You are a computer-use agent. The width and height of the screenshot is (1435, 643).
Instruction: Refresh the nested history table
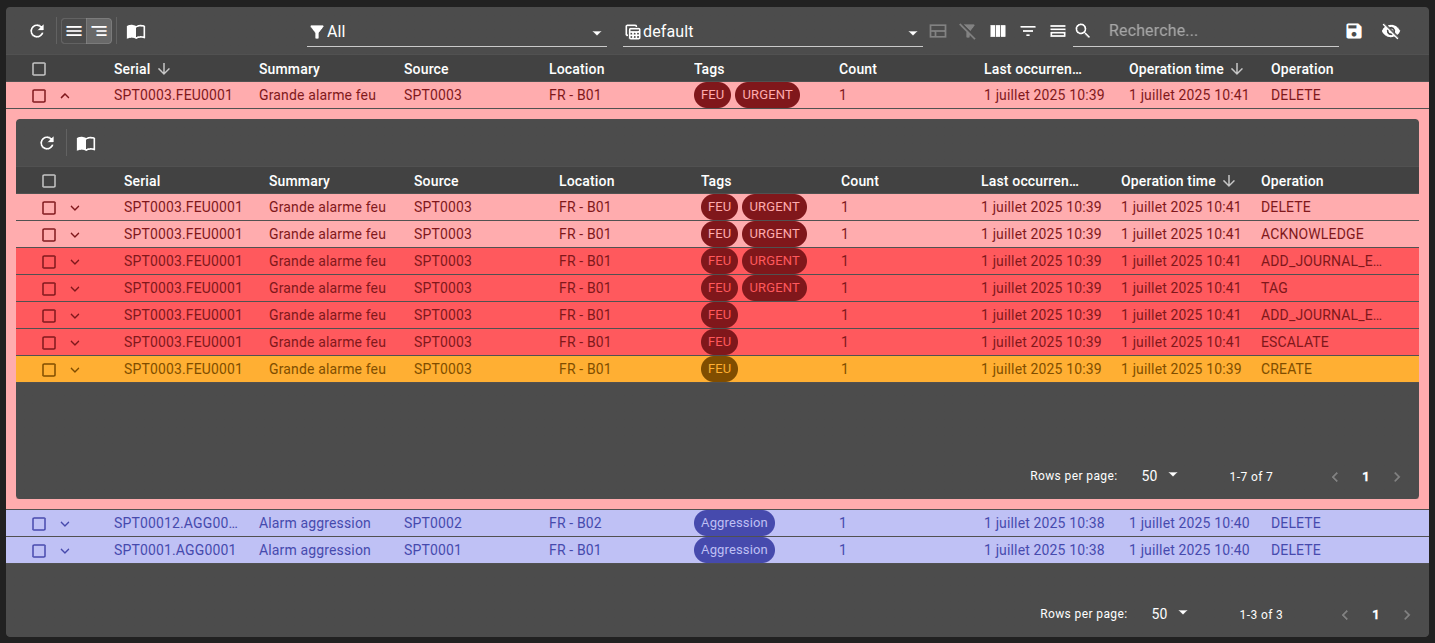pyautogui.click(x=47, y=143)
